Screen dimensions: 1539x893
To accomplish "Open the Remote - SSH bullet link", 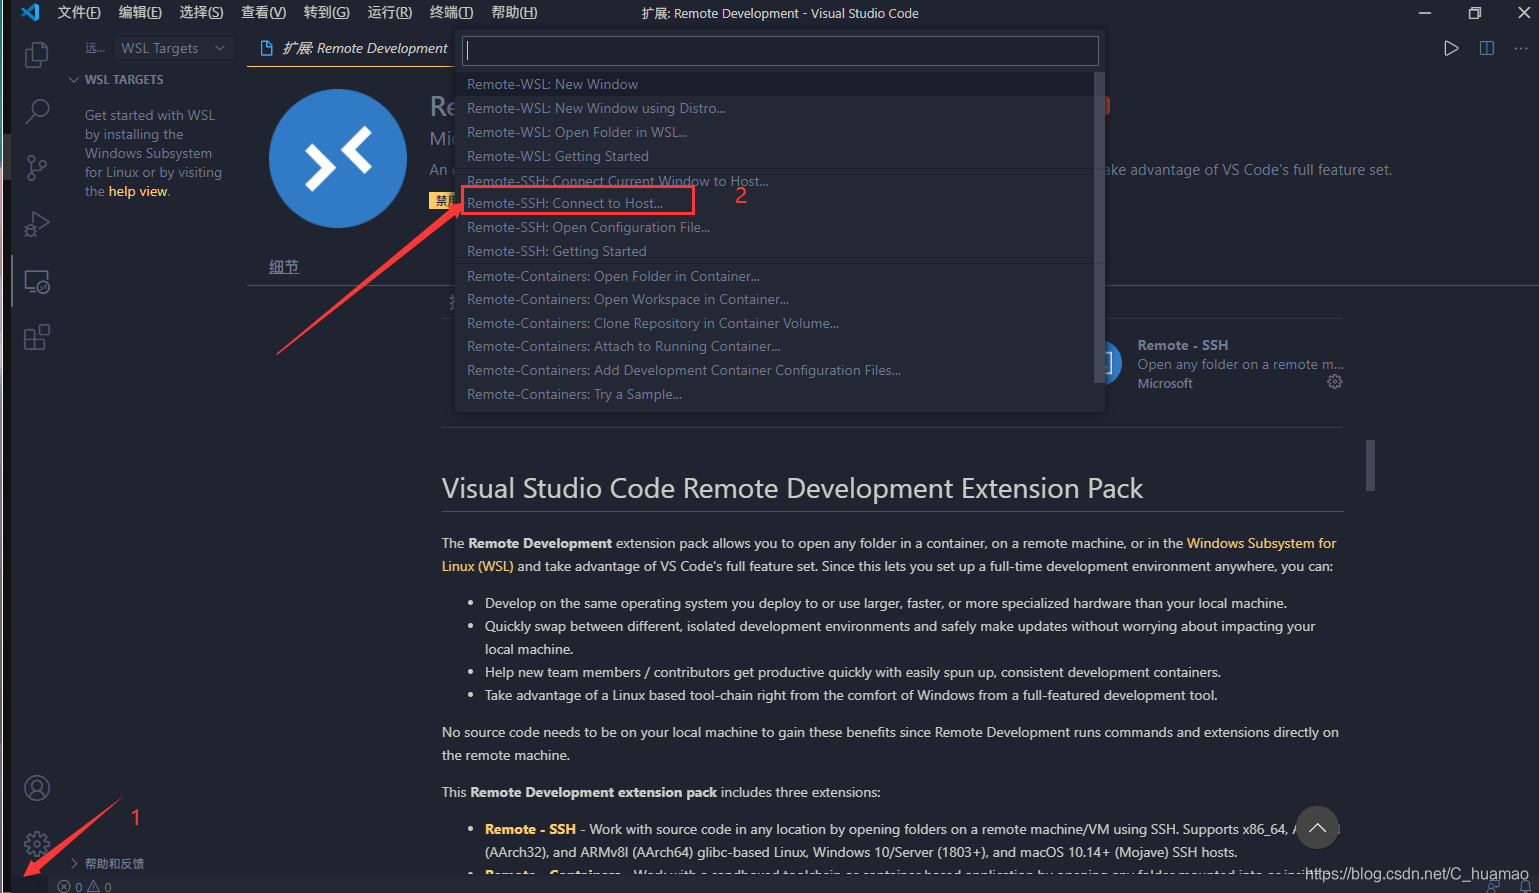I will click(530, 829).
